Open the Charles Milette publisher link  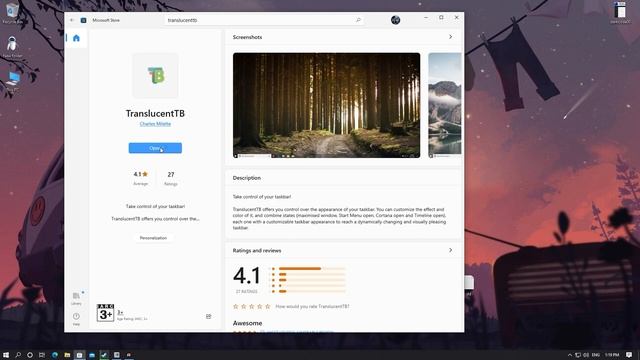tap(155, 124)
